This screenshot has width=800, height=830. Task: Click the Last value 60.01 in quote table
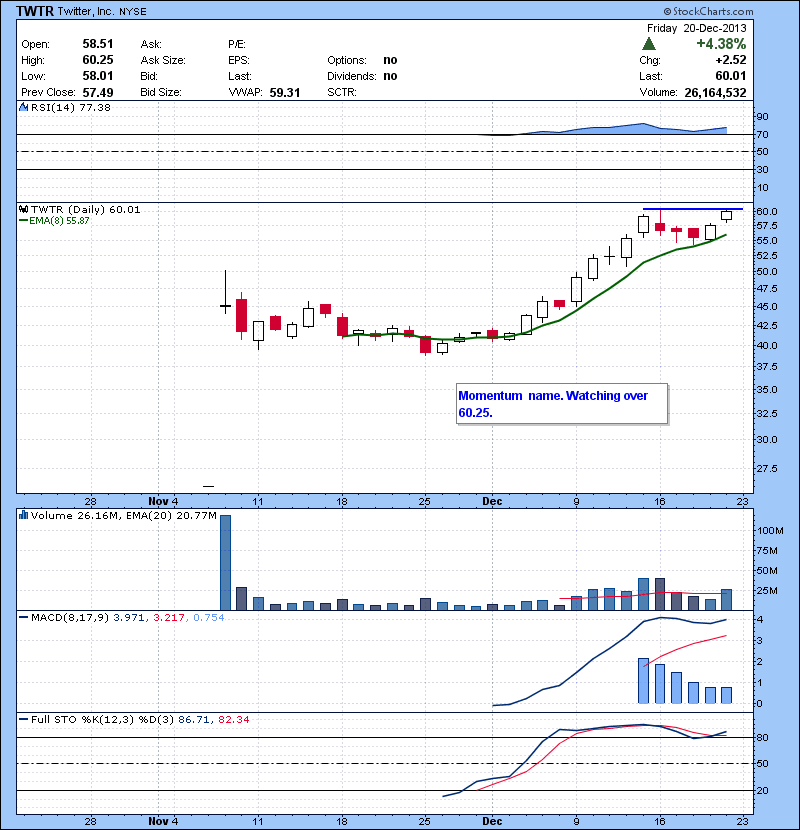731,76
